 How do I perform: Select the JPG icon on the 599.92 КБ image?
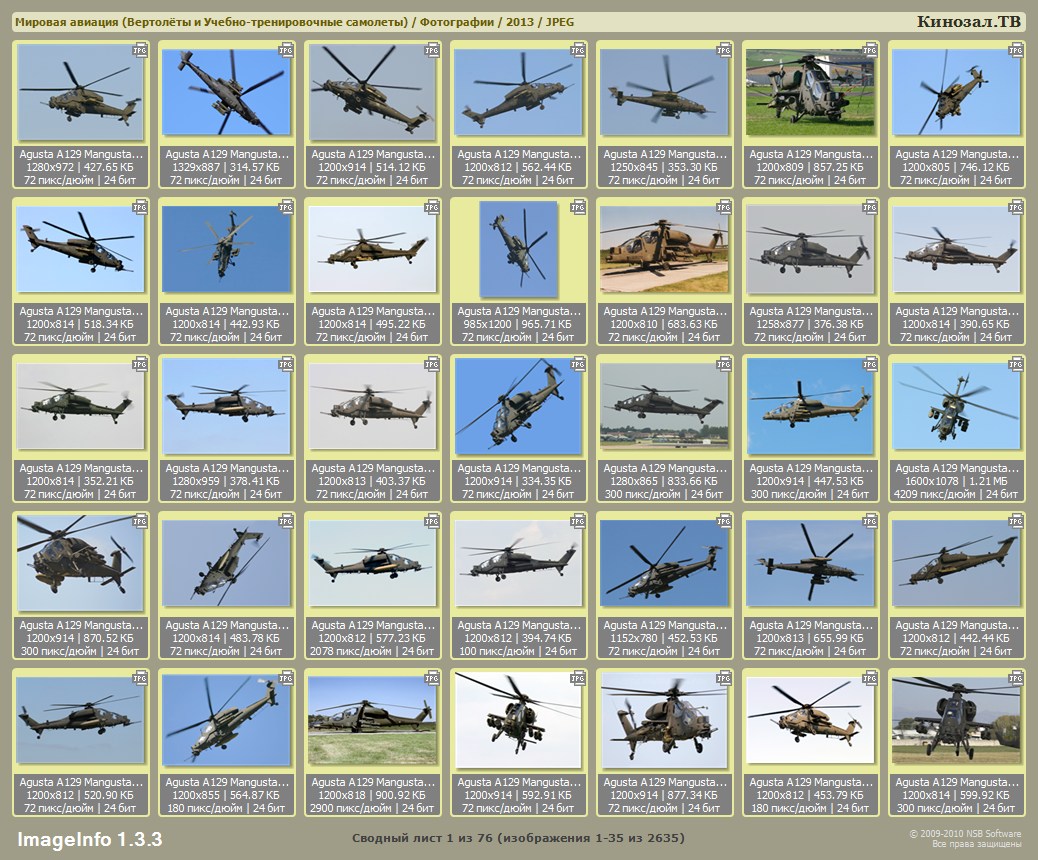pos(1016,678)
